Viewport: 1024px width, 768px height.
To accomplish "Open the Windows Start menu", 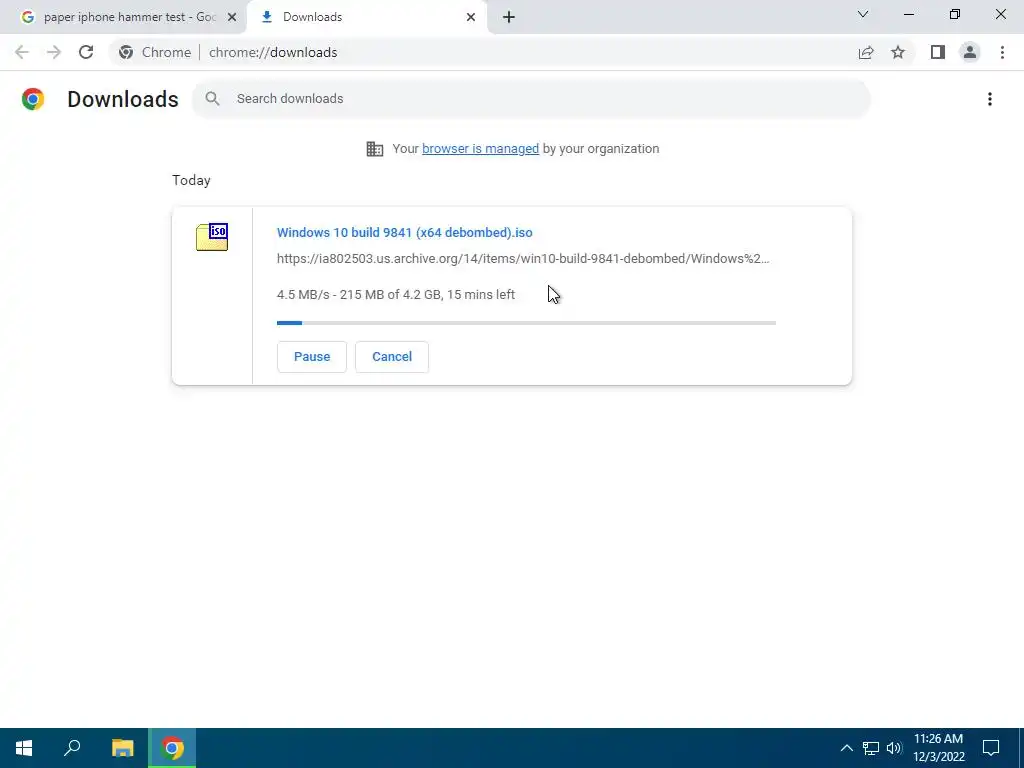I will (x=24, y=748).
